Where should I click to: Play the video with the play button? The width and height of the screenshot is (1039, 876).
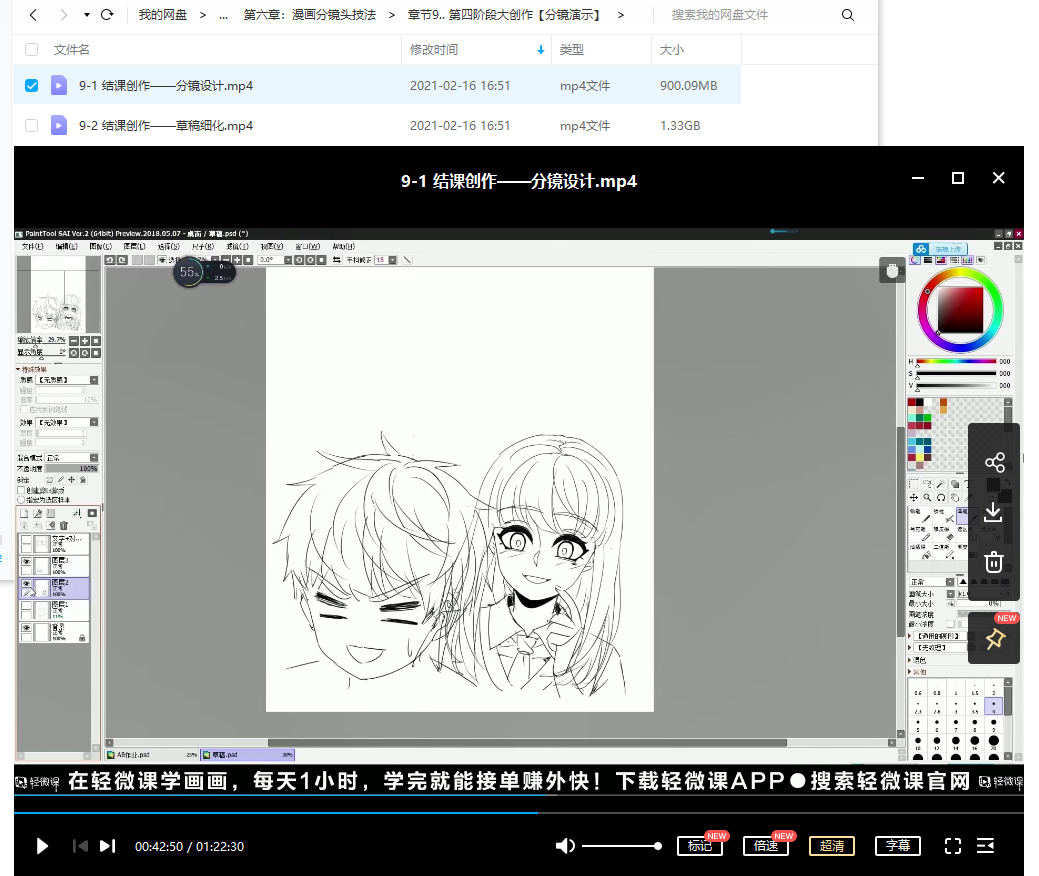(x=42, y=846)
